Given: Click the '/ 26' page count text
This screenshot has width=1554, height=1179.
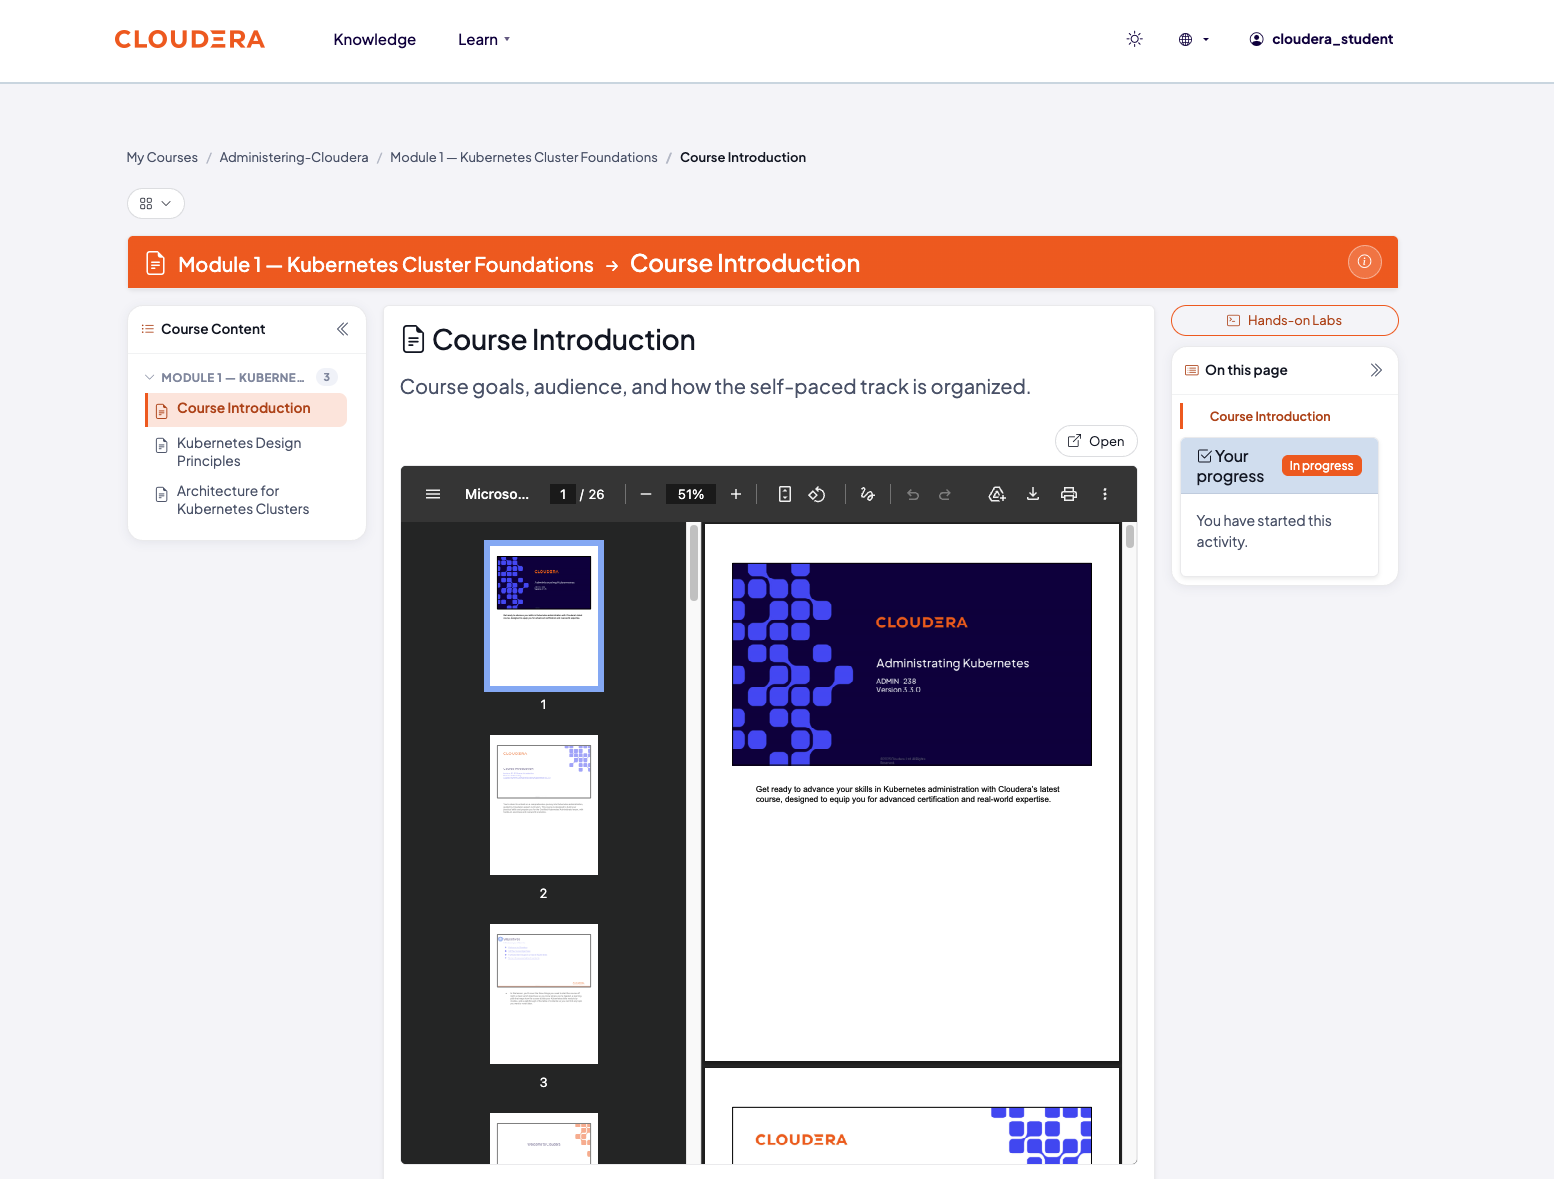Looking at the screenshot, I should point(592,494).
